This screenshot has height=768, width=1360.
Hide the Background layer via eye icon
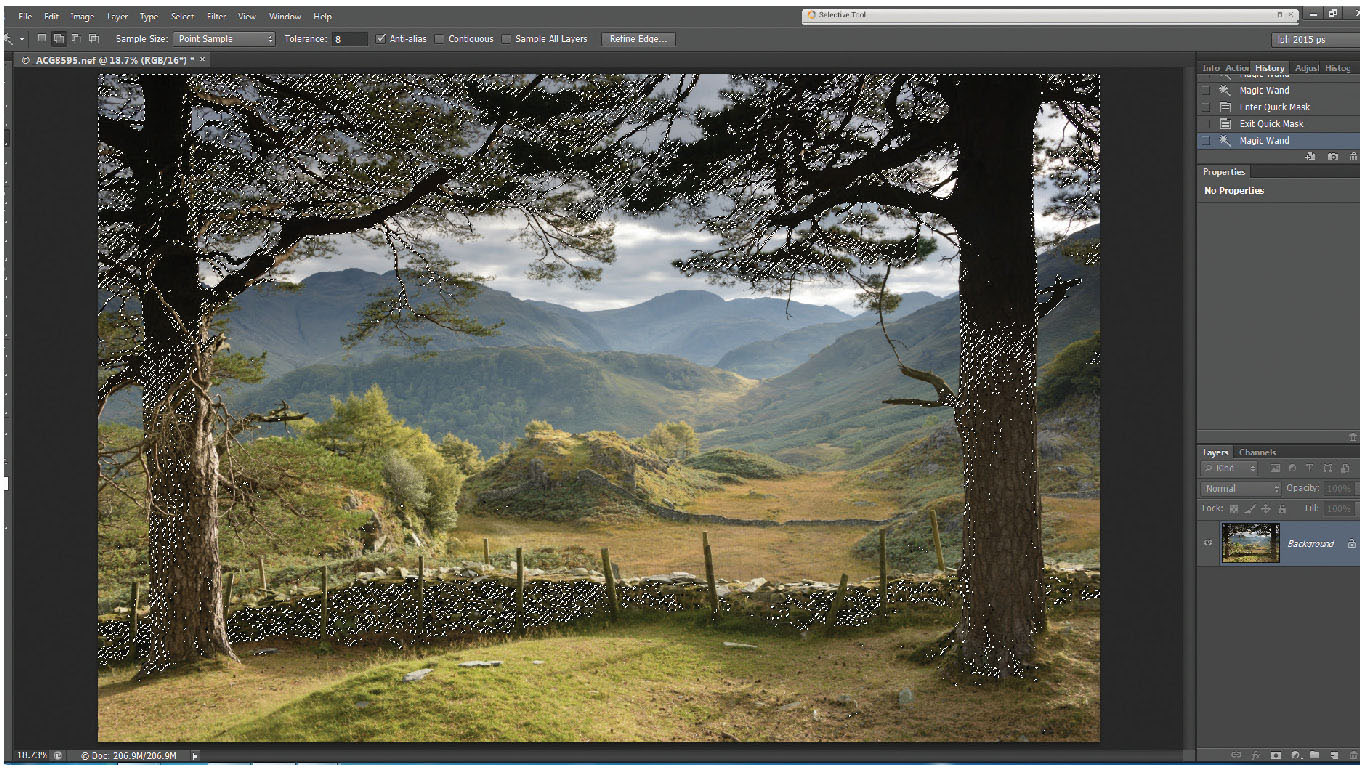pyautogui.click(x=1208, y=544)
